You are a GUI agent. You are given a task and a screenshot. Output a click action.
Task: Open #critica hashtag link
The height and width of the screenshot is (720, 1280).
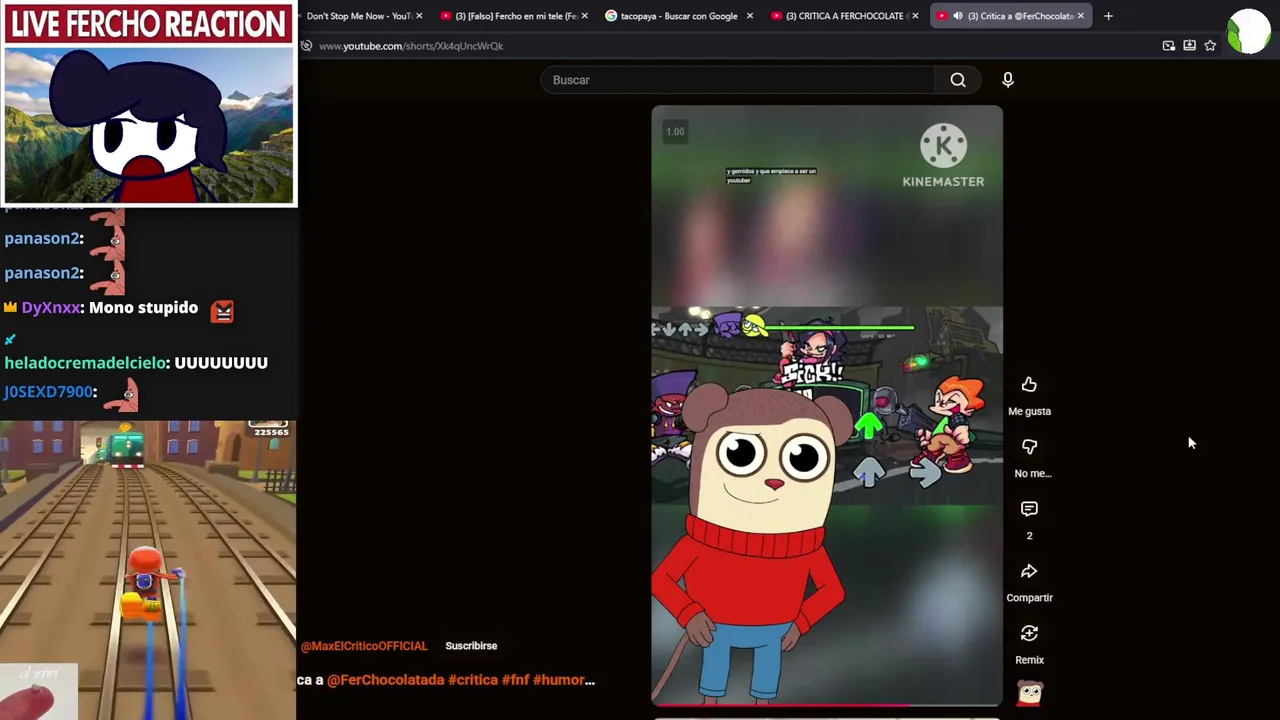point(473,680)
